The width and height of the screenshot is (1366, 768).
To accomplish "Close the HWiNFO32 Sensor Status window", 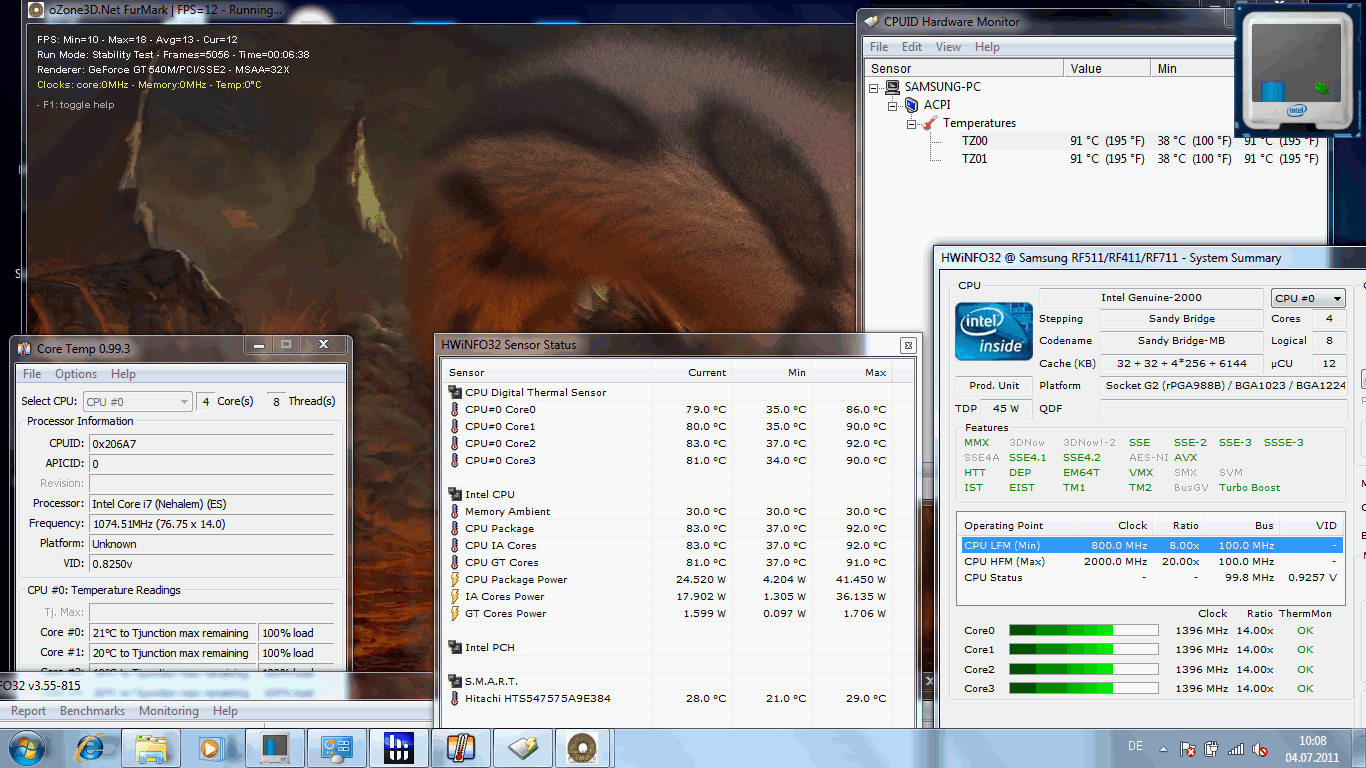I will [908, 345].
